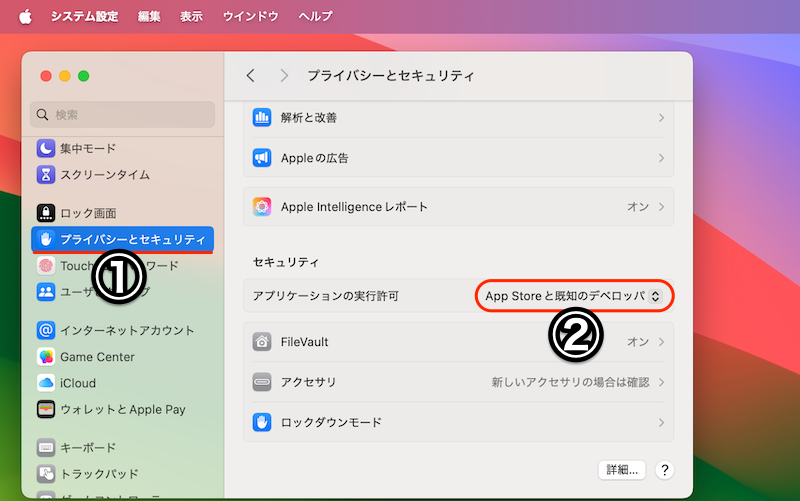Click the ロックダウンモード row text
The image size is (800, 501).
pos(331,422)
